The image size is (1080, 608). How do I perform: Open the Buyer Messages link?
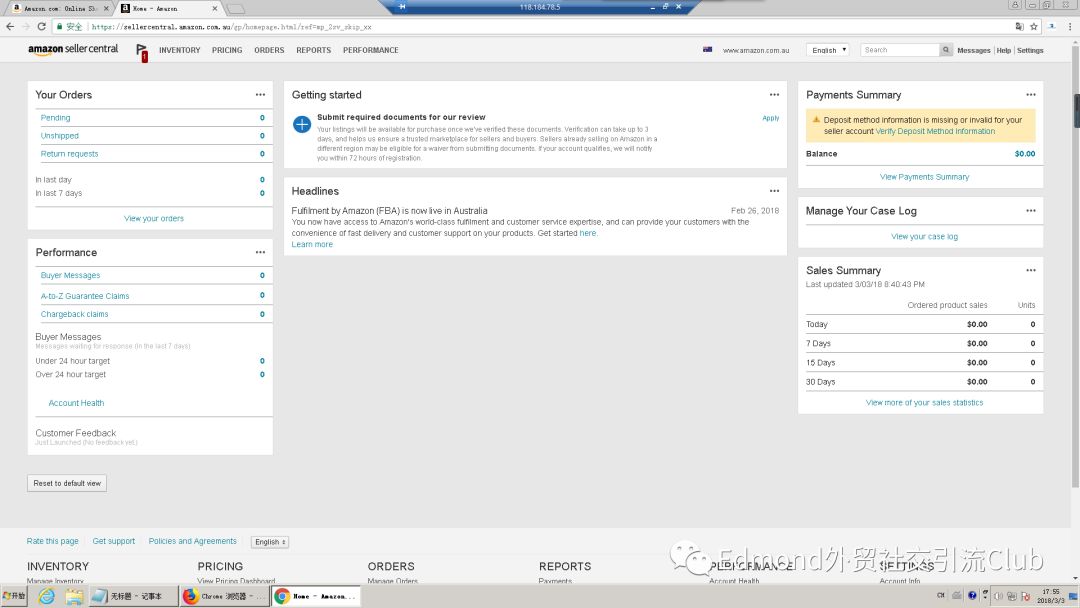pos(70,275)
